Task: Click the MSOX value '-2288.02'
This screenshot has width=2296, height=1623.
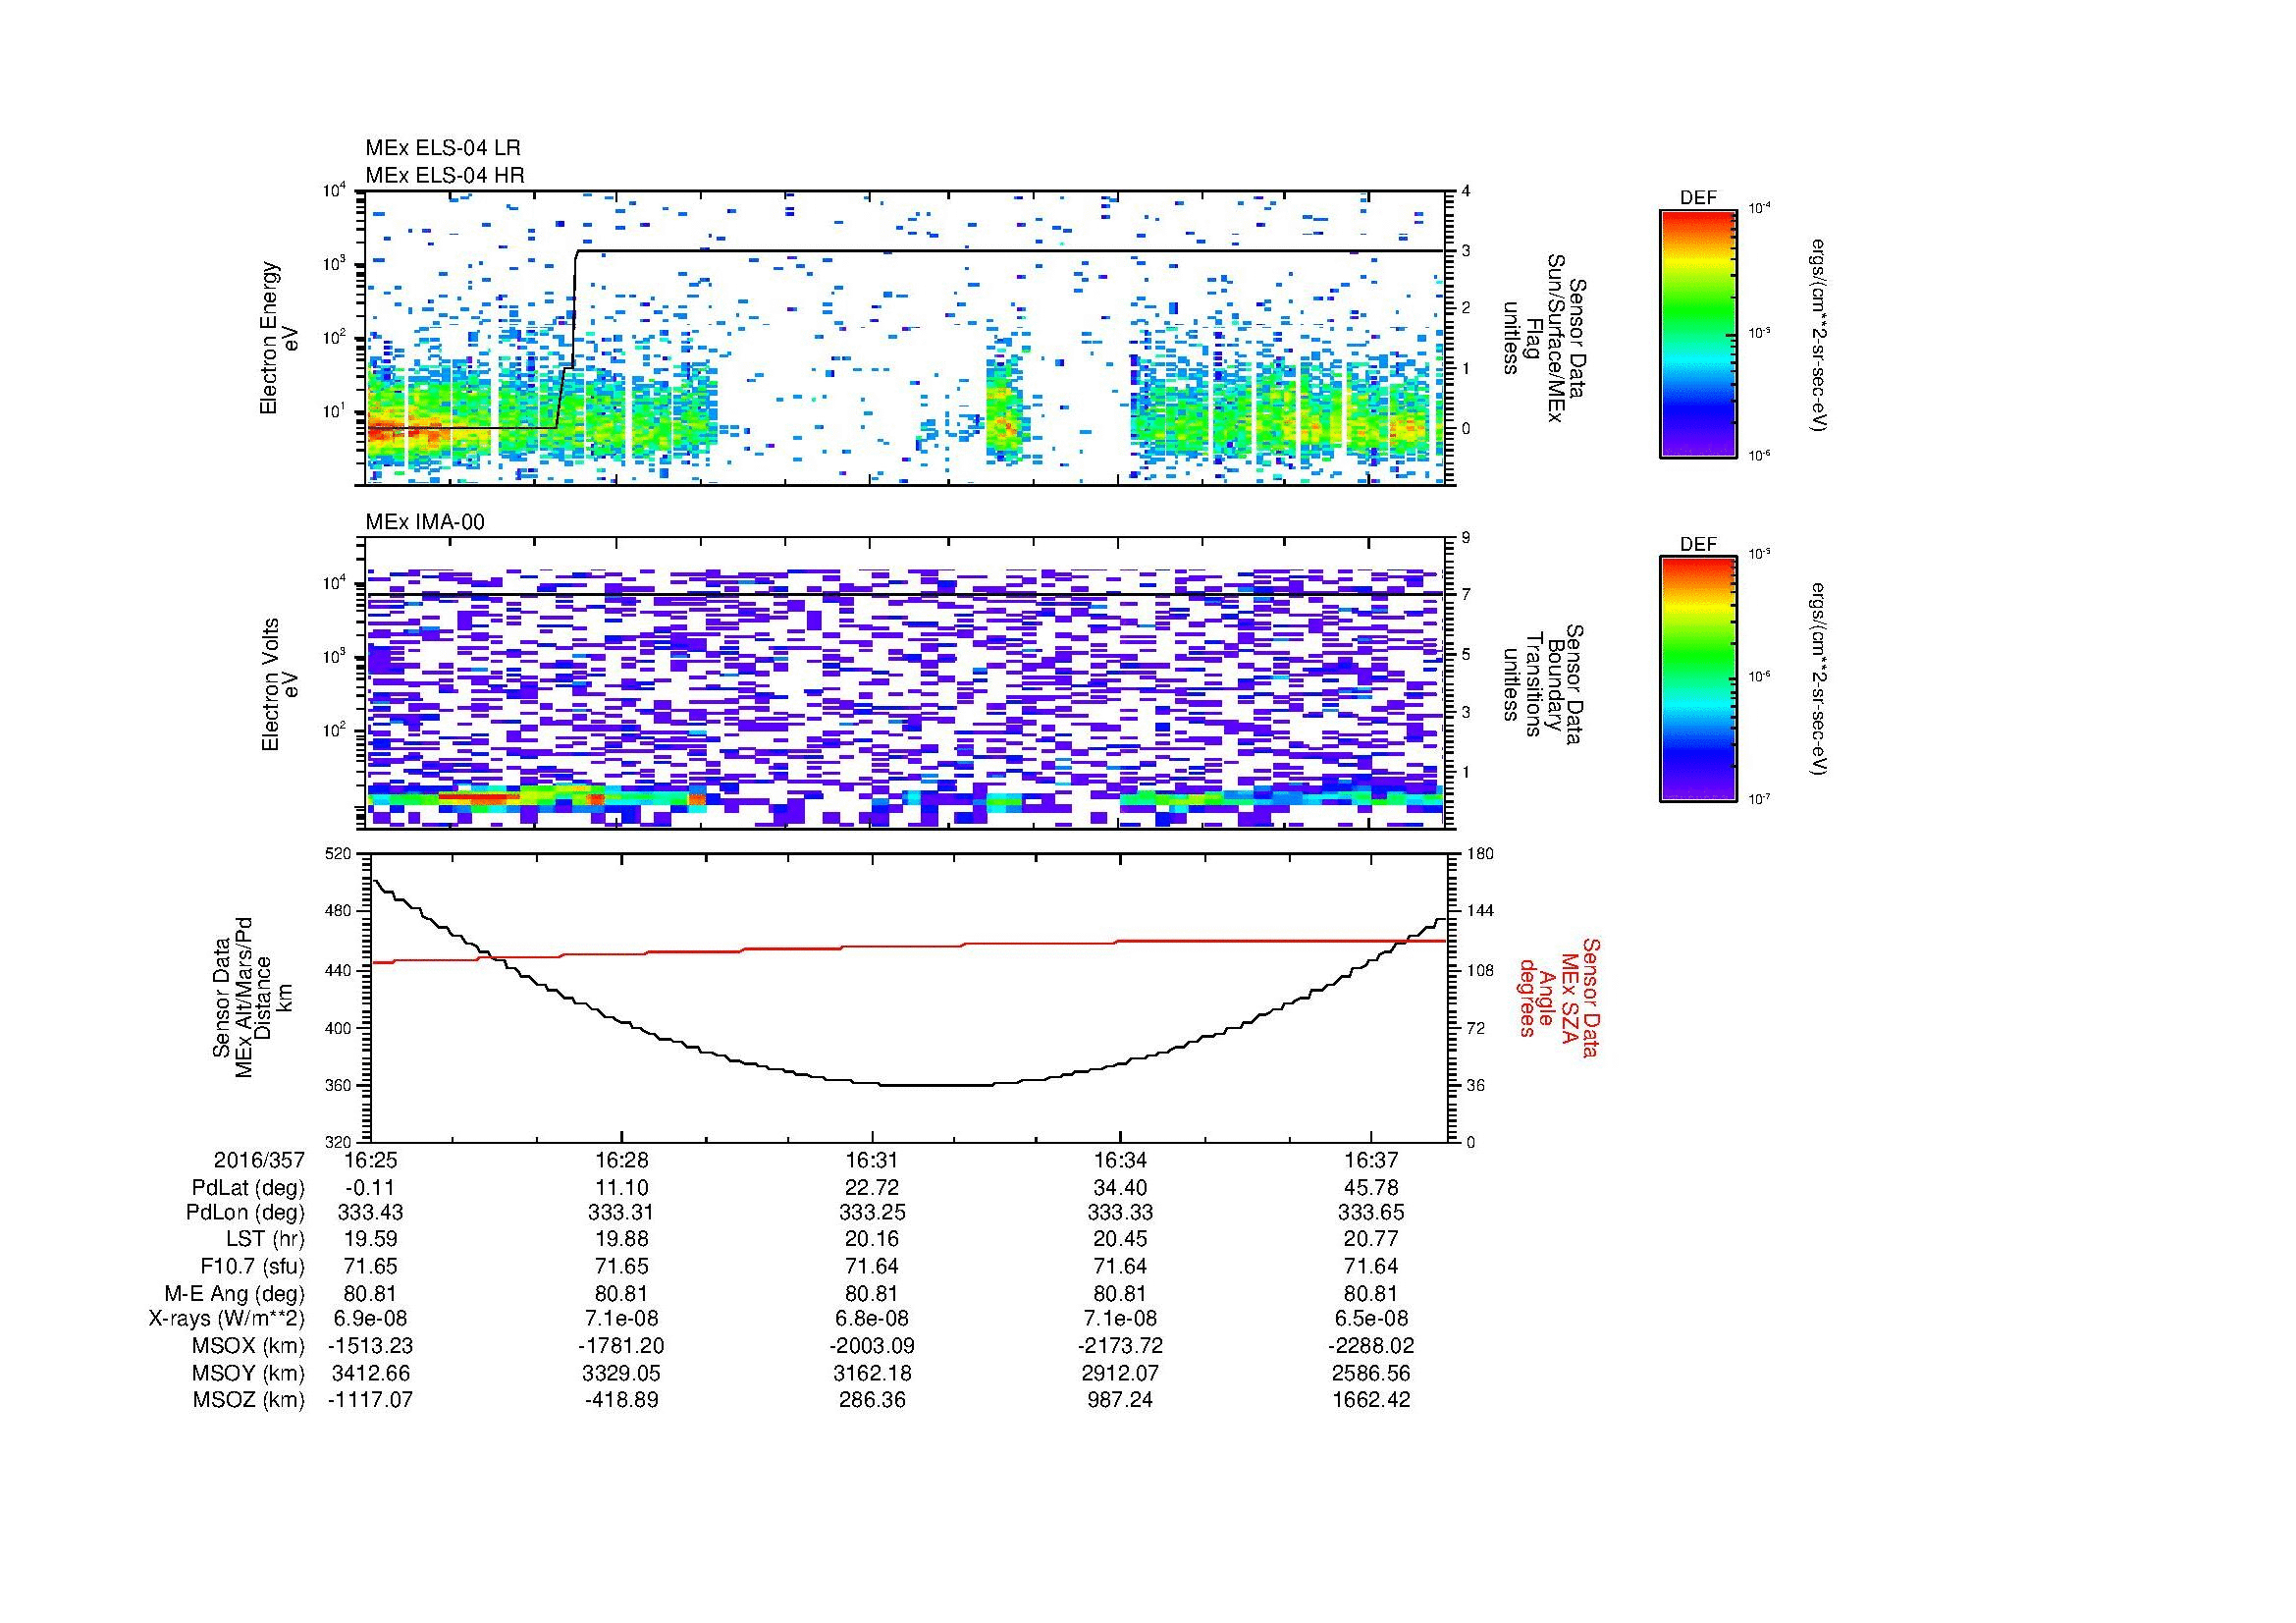Action: (1371, 1346)
